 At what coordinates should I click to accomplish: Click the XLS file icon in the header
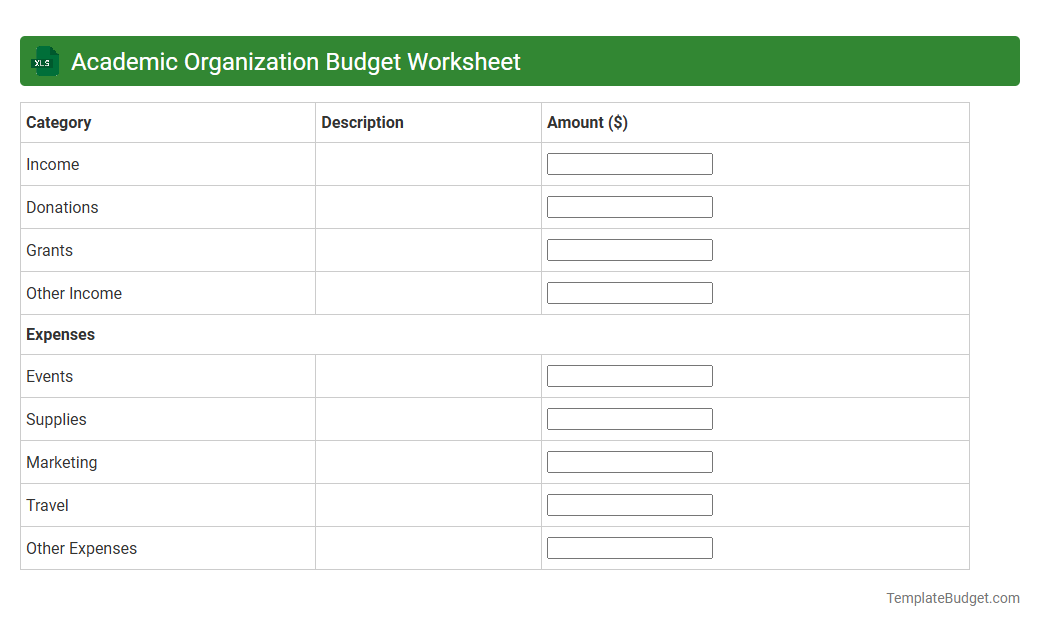point(44,61)
